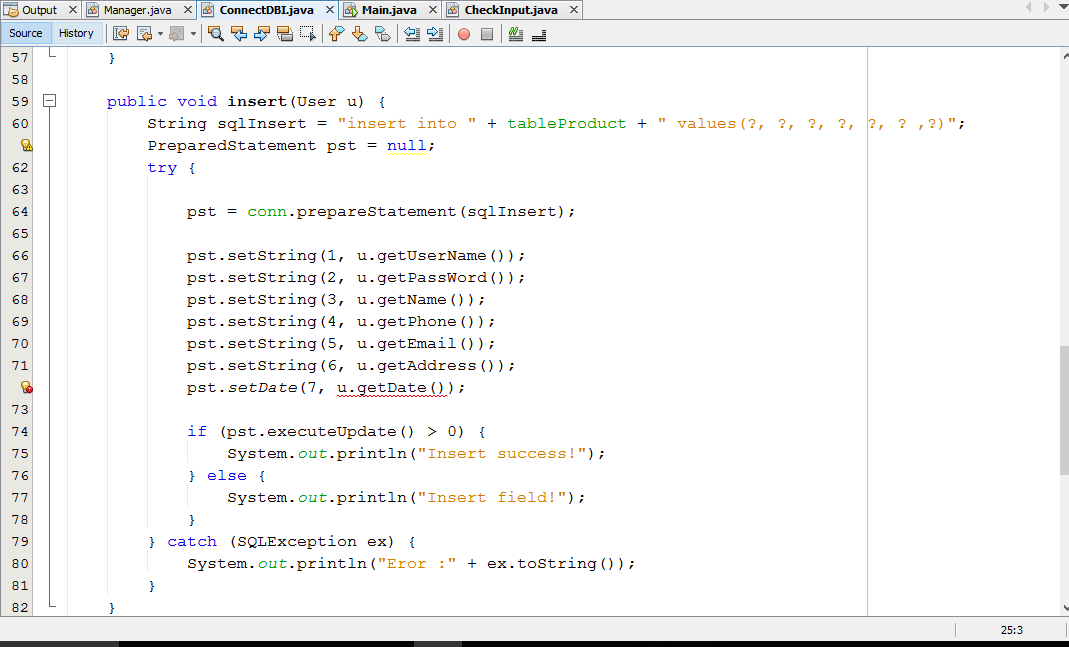
Task: Jump to the Next Bookmark
Action: pyautogui.click(x=359, y=34)
